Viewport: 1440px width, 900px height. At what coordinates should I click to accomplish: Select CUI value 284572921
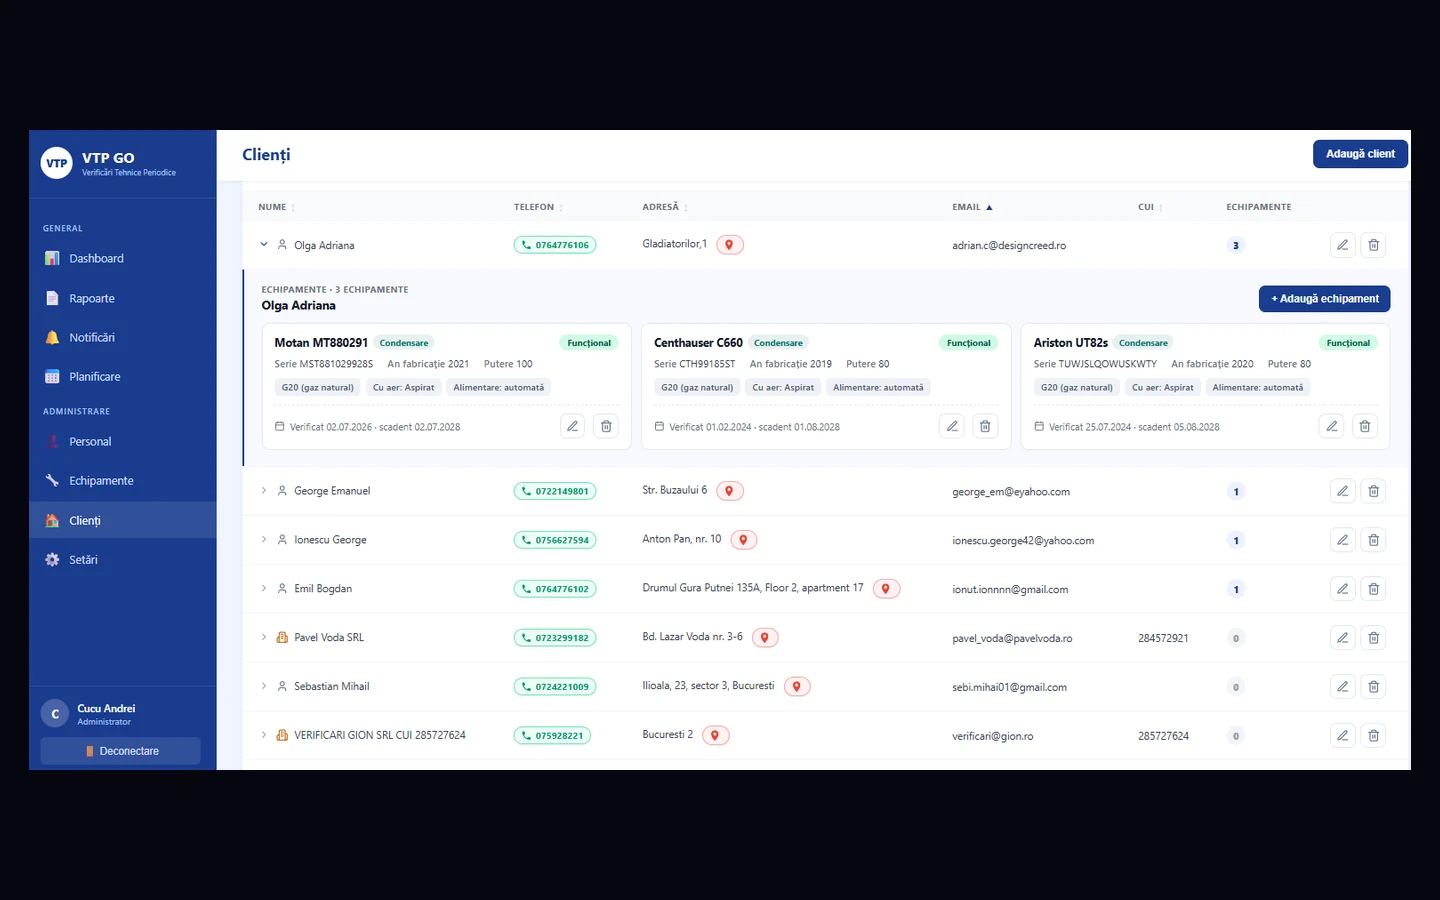click(x=1163, y=638)
